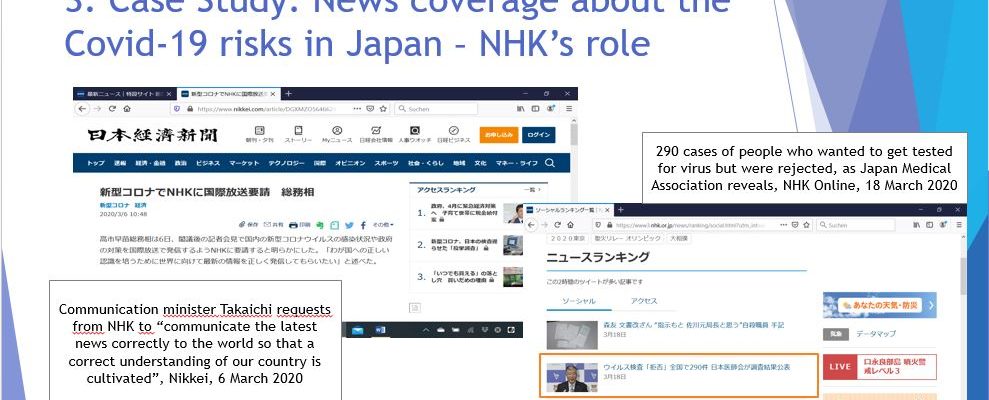Open page actions dots in Nikkei address bar

(x=358, y=109)
